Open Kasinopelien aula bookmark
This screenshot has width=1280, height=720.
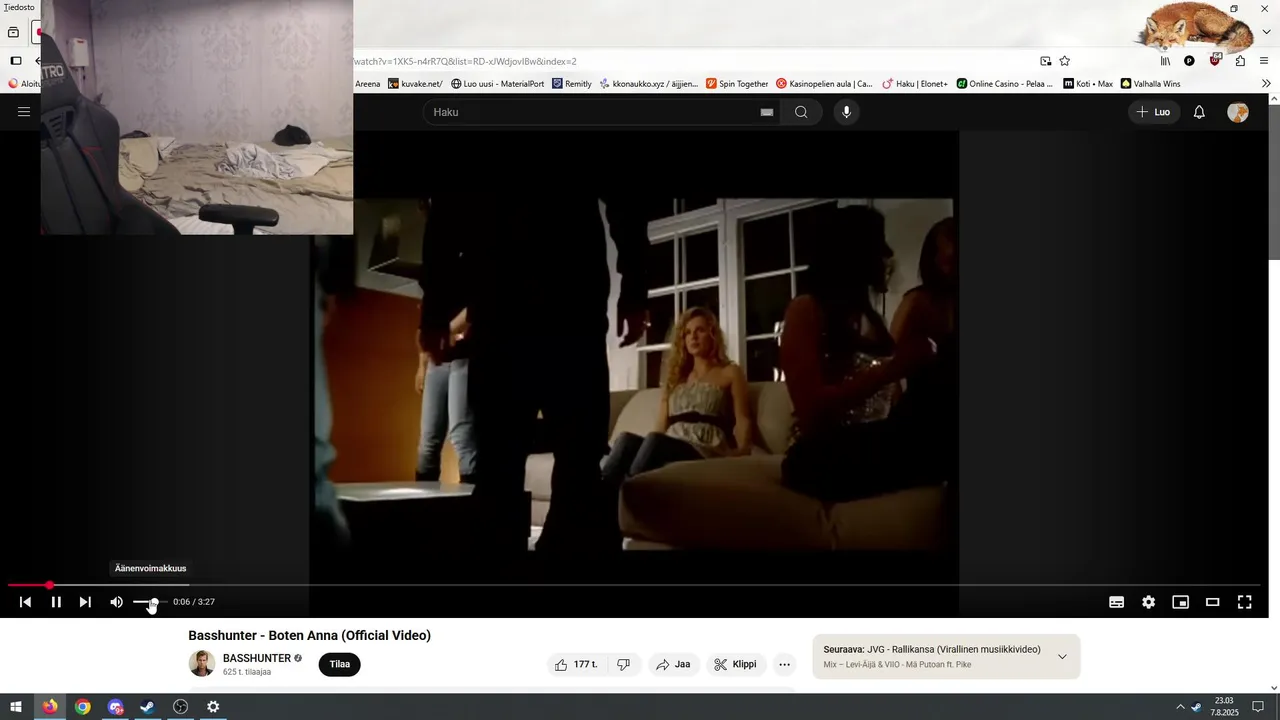824,84
